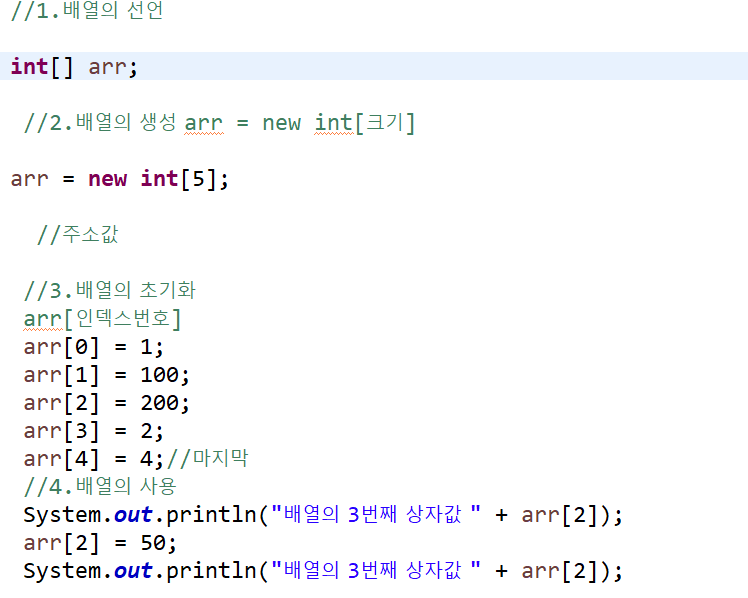This screenshot has height=598, width=748.
Task: Click the line 'arr[1] = 100;'
Action: pyautogui.click(x=106, y=375)
